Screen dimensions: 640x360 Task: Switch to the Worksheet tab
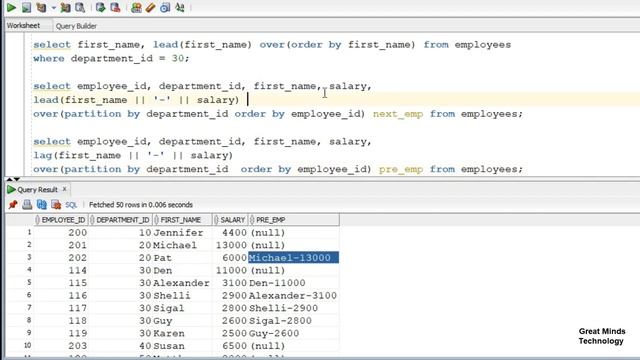[x=24, y=25]
